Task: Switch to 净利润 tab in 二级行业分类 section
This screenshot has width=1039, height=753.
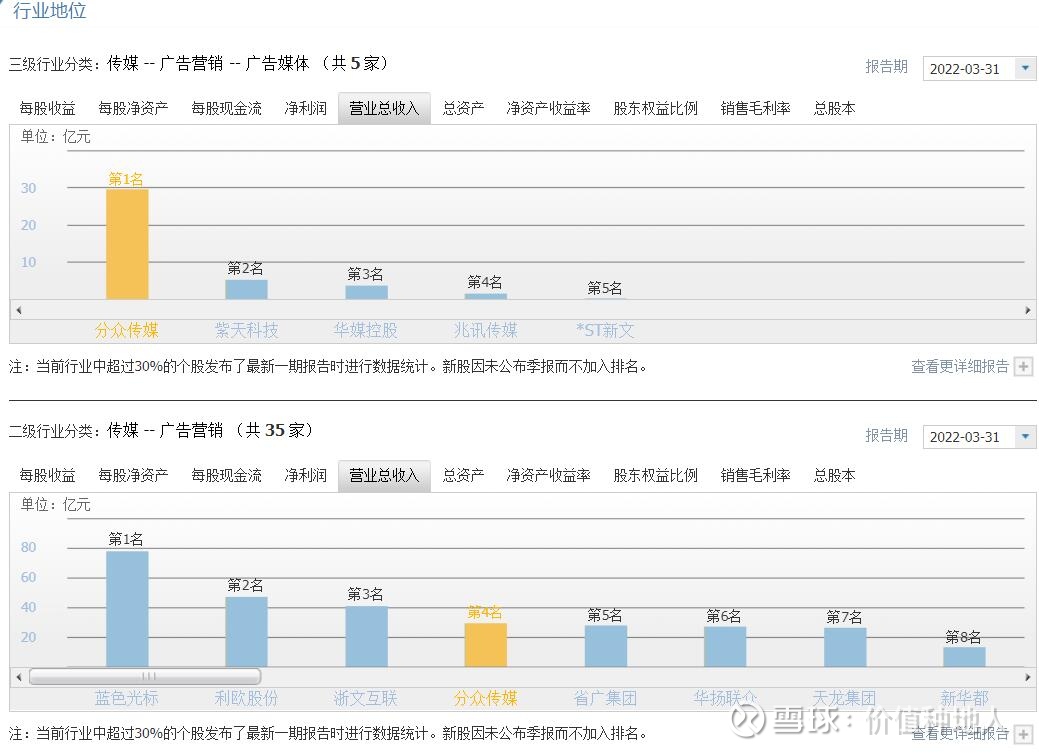Action: [x=305, y=475]
